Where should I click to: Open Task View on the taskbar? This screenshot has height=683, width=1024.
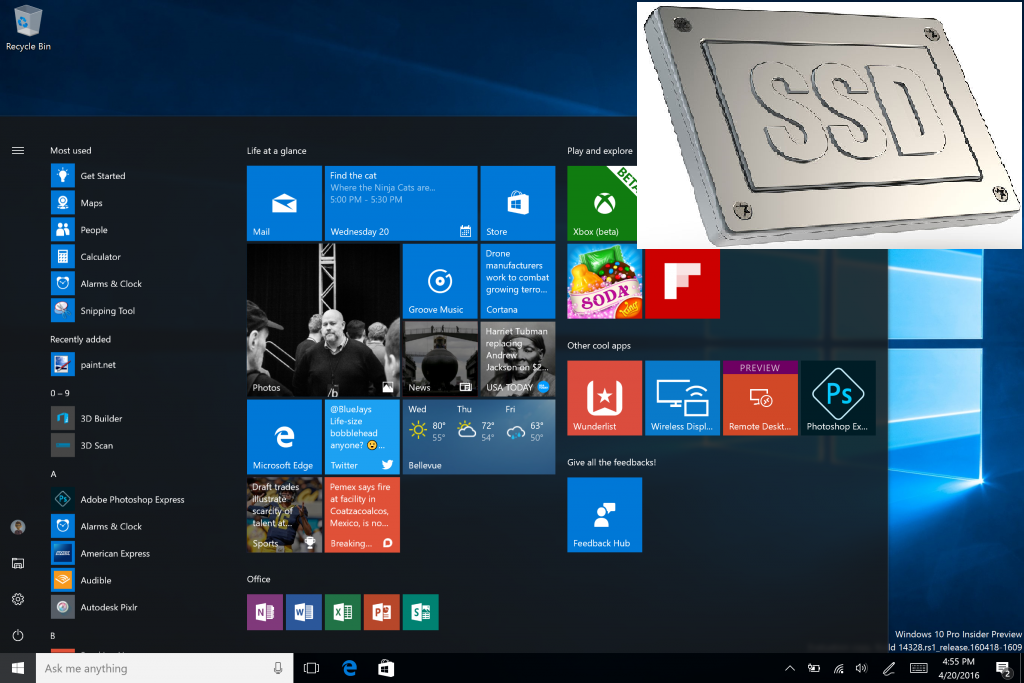(x=312, y=668)
